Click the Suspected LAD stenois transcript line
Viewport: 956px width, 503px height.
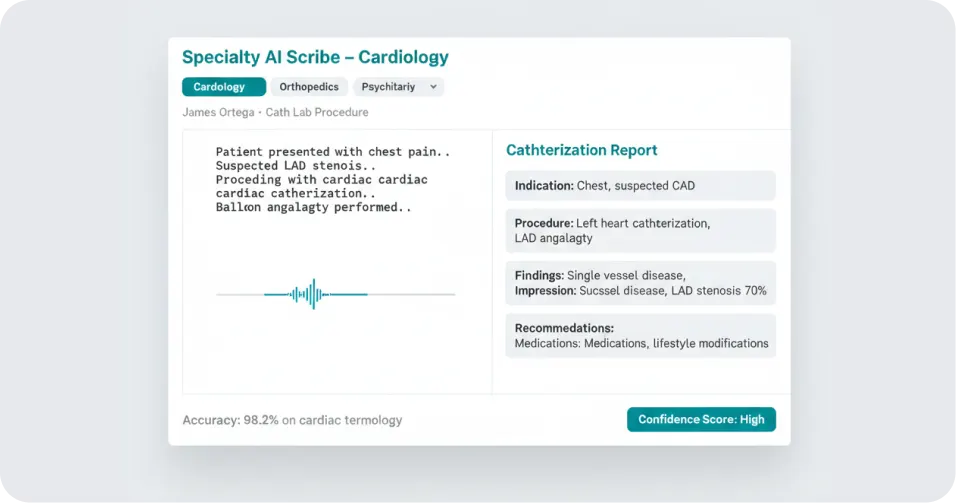(296, 166)
